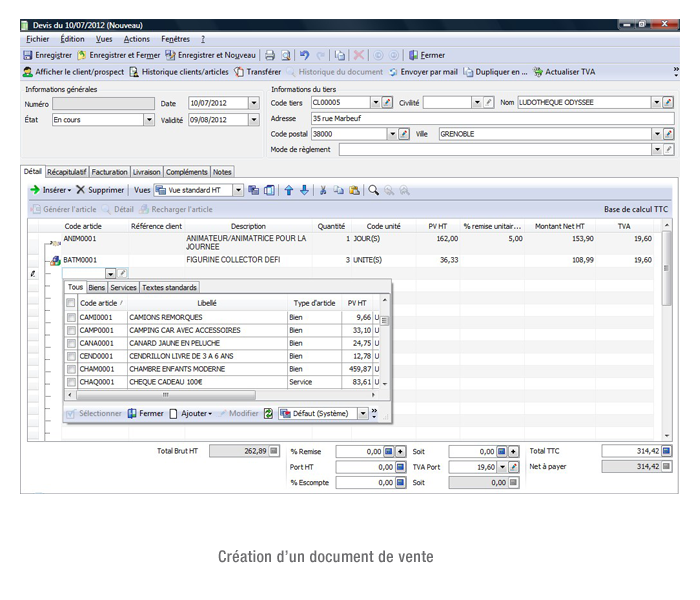The height and width of the screenshot is (600, 700).
Task: Click the scissors cut icon
Action: point(323,190)
